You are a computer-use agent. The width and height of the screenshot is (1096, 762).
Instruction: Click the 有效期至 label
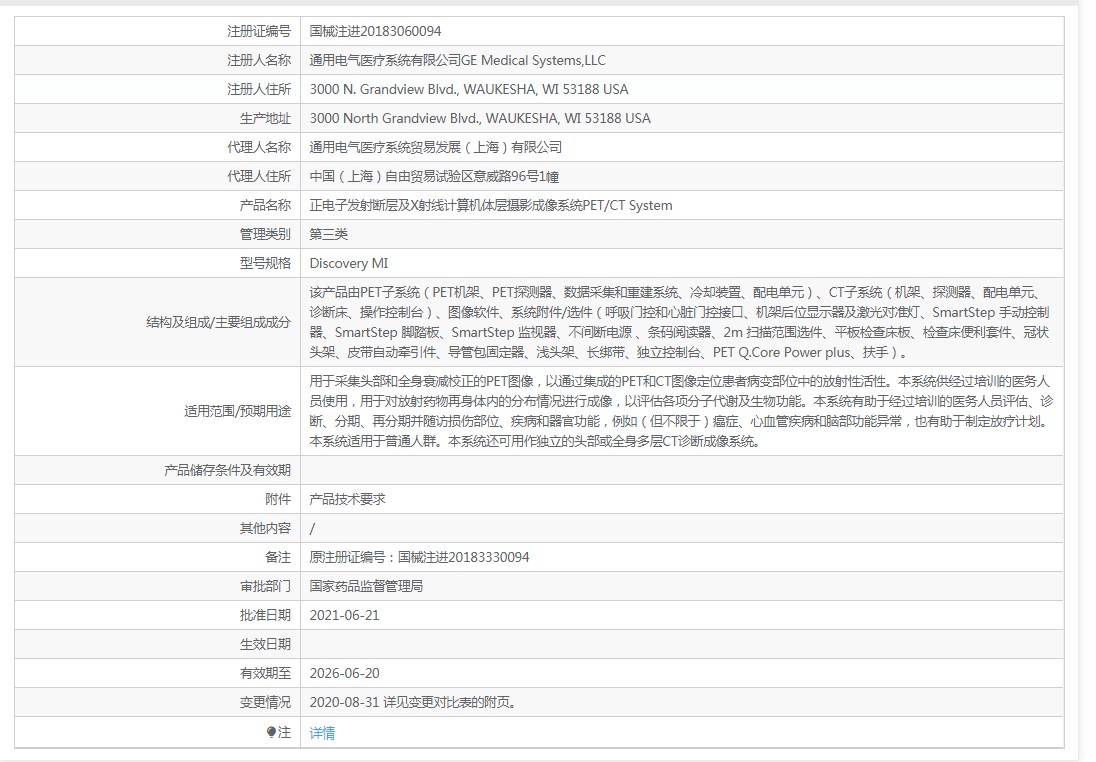click(265, 673)
